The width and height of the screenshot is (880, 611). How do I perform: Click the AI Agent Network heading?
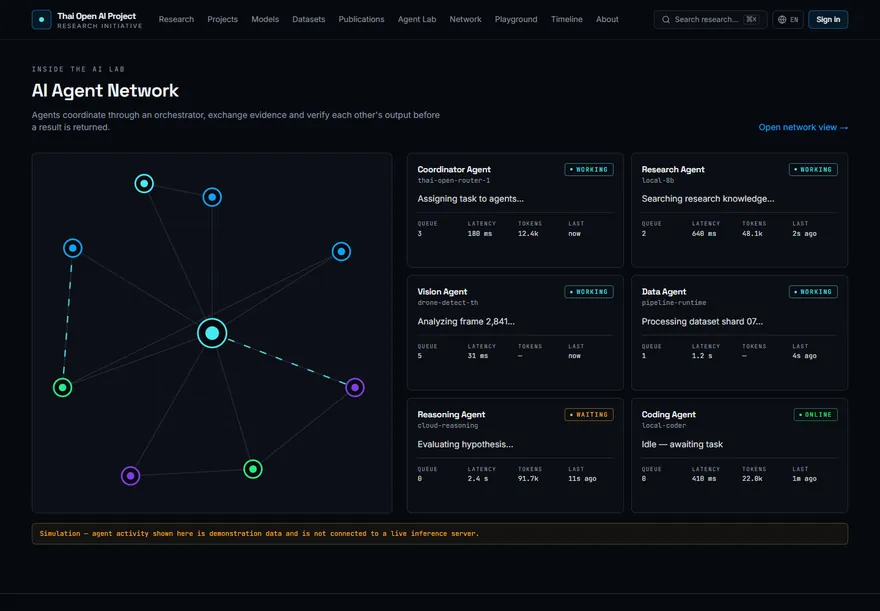(105, 91)
